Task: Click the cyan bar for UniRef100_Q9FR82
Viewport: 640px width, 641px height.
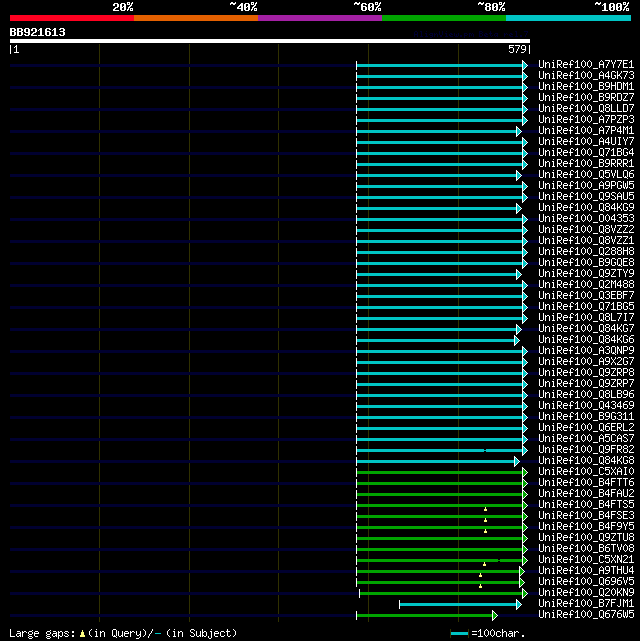Action: click(x=442, y=450)
